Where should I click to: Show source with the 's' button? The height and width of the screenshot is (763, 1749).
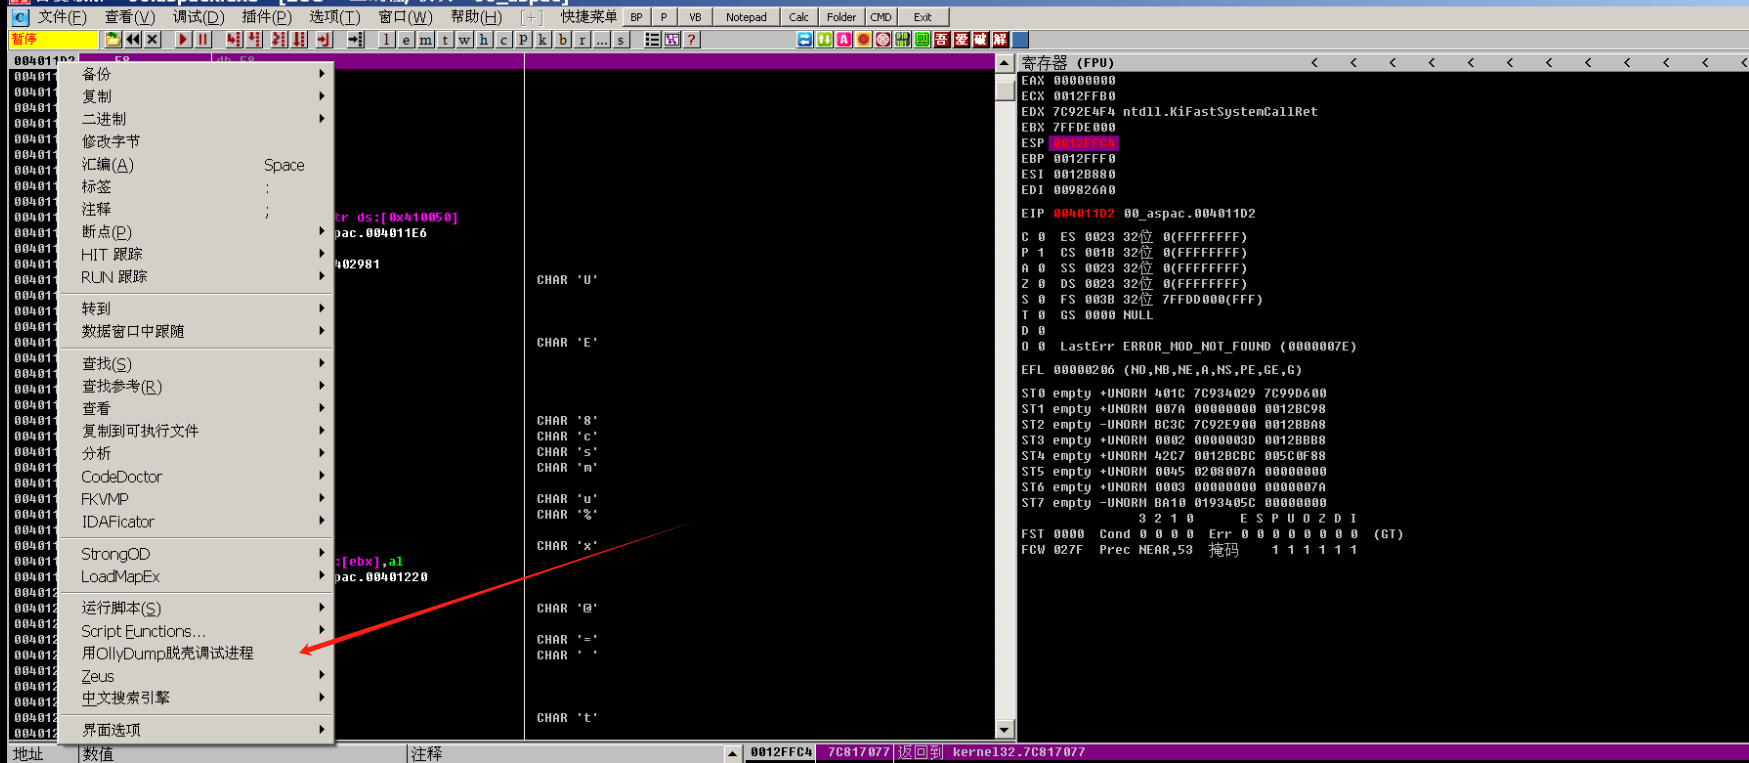[x=621, y=39]
